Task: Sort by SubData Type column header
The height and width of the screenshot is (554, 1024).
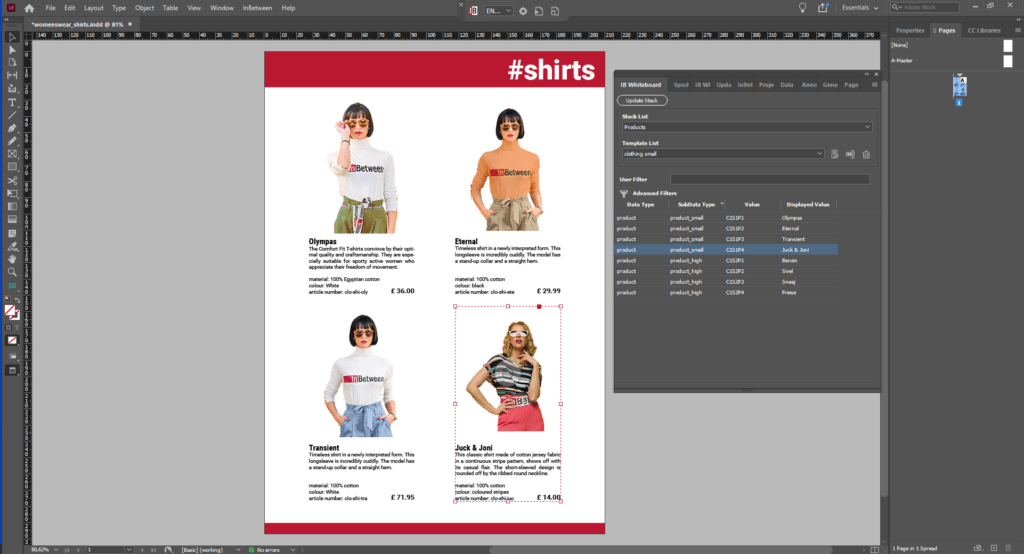Action: pos(694,204)
